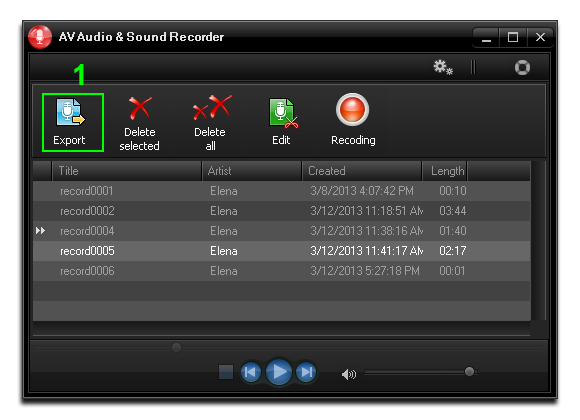Click the volume slider knob
Viewport: 580px width, 420px height.
pyautogui.click(x=469, y=372)
